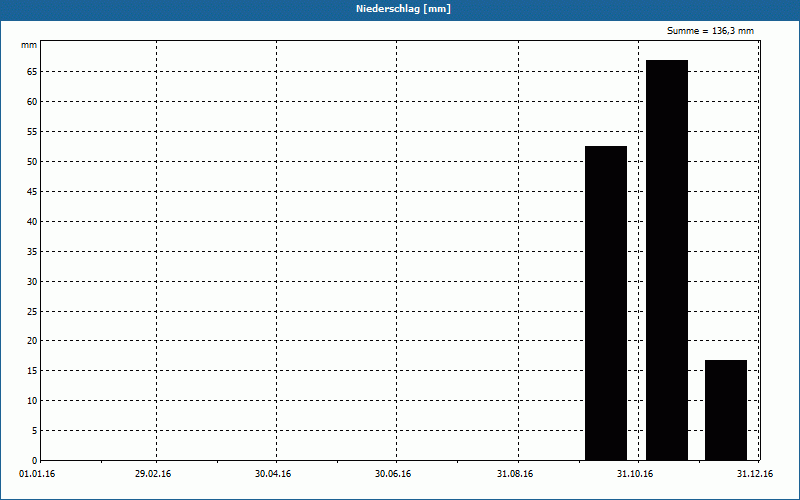Click the 40 value on y-axis

32,222
